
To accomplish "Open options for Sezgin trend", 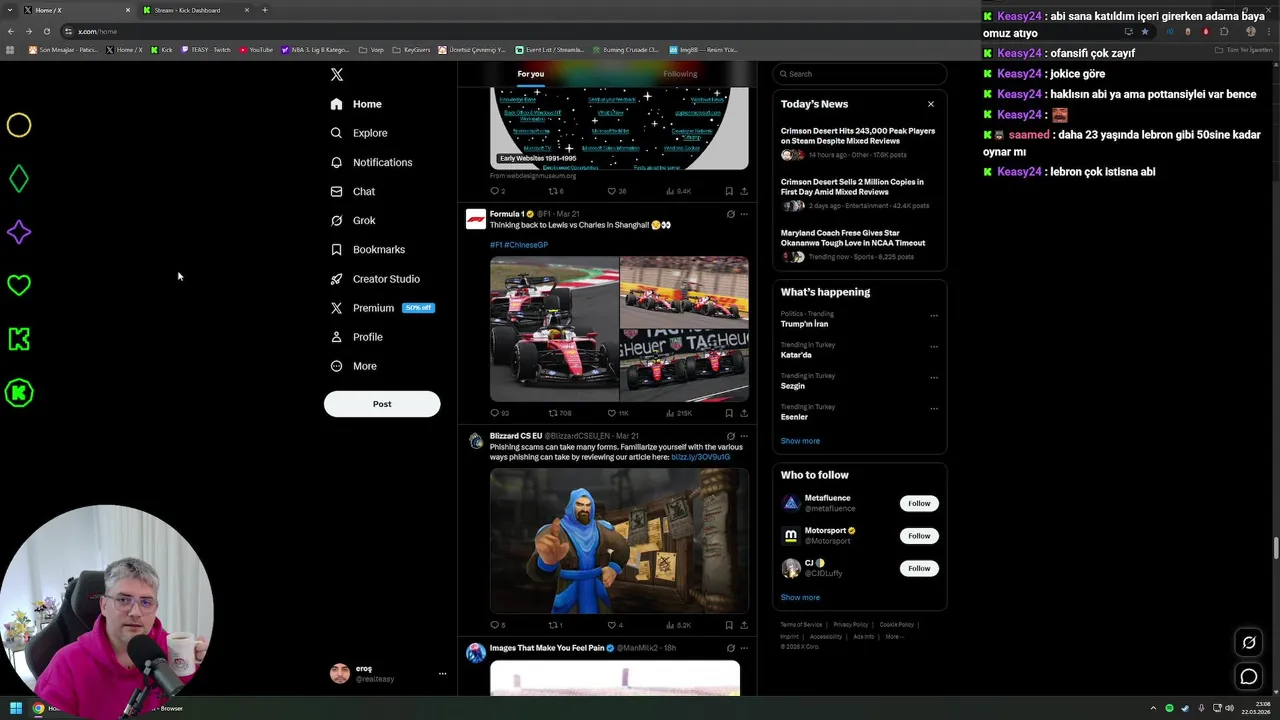I will [x=934, y=377].
